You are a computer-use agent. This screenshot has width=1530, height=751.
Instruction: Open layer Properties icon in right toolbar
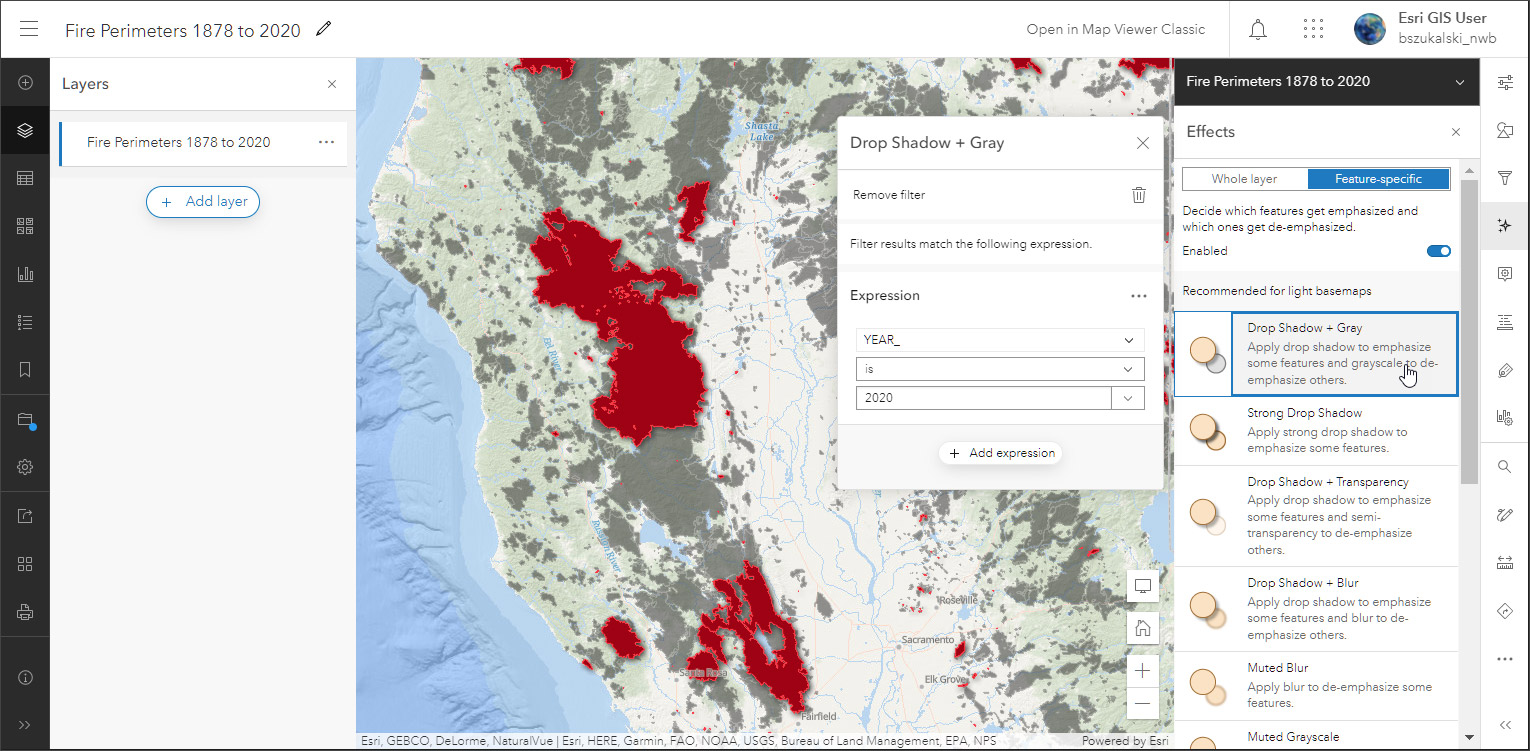(1505, 83)
